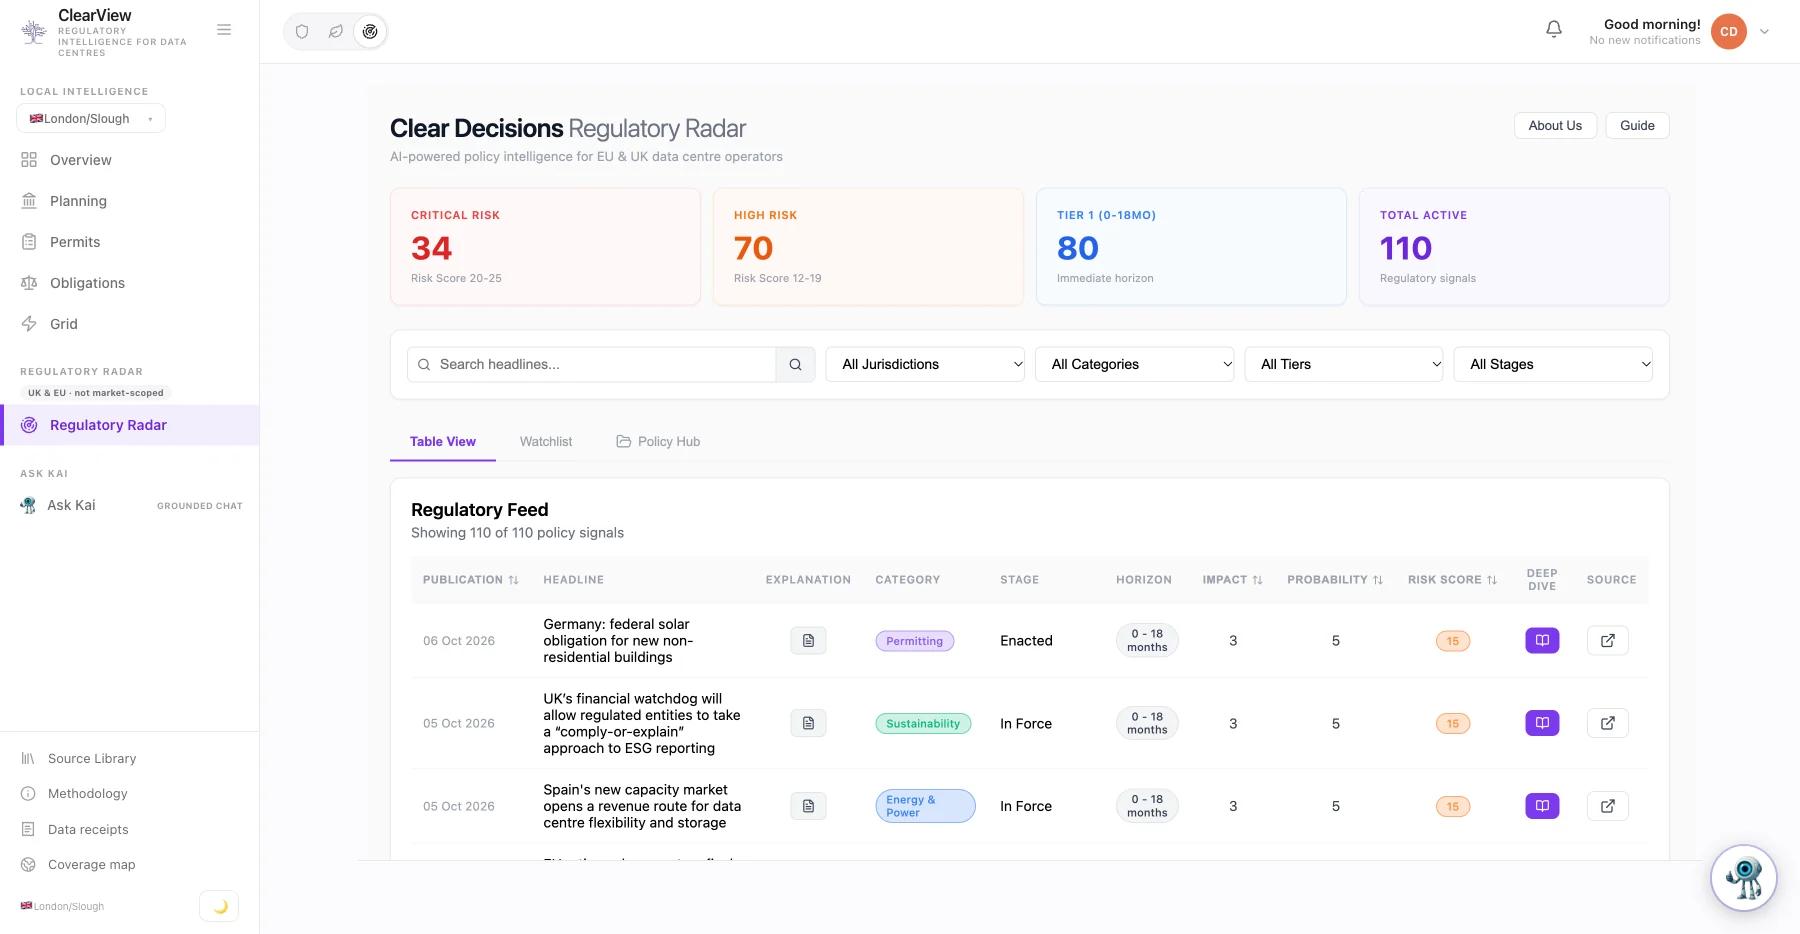
Task: Click the Permitting category badge
Action: coord(915,641)
